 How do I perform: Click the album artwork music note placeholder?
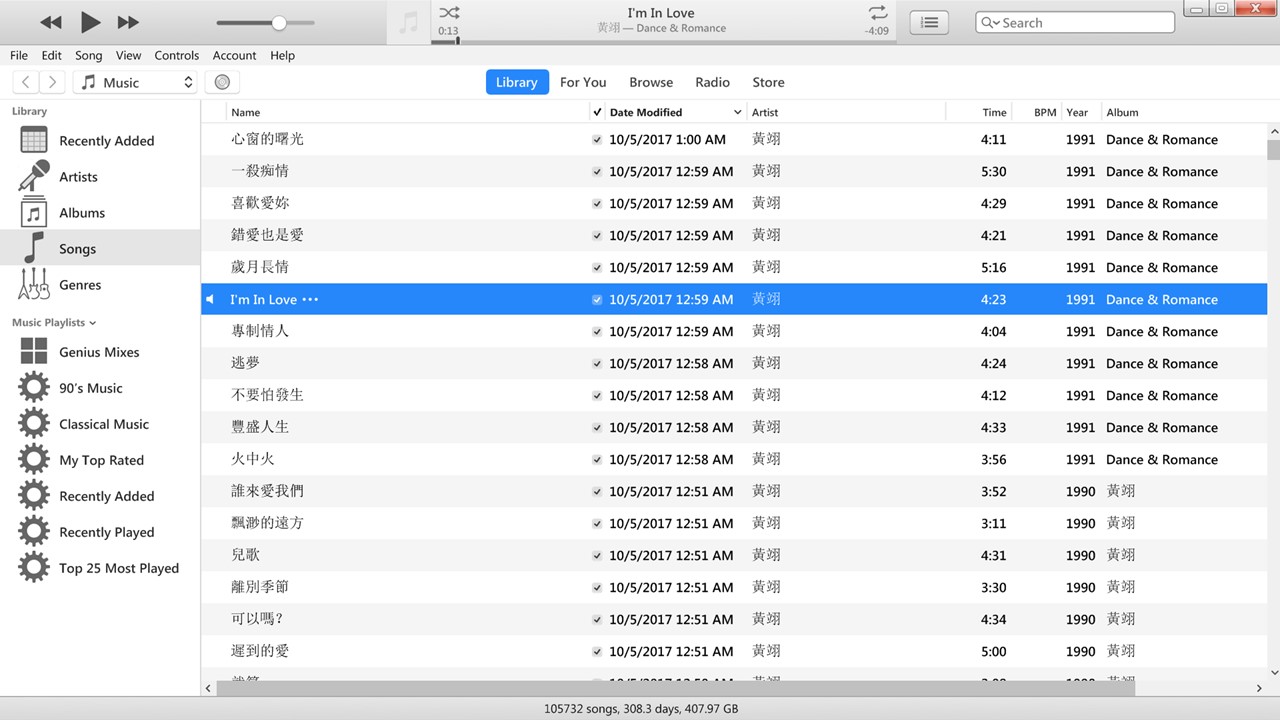click(x=409, y=23)
